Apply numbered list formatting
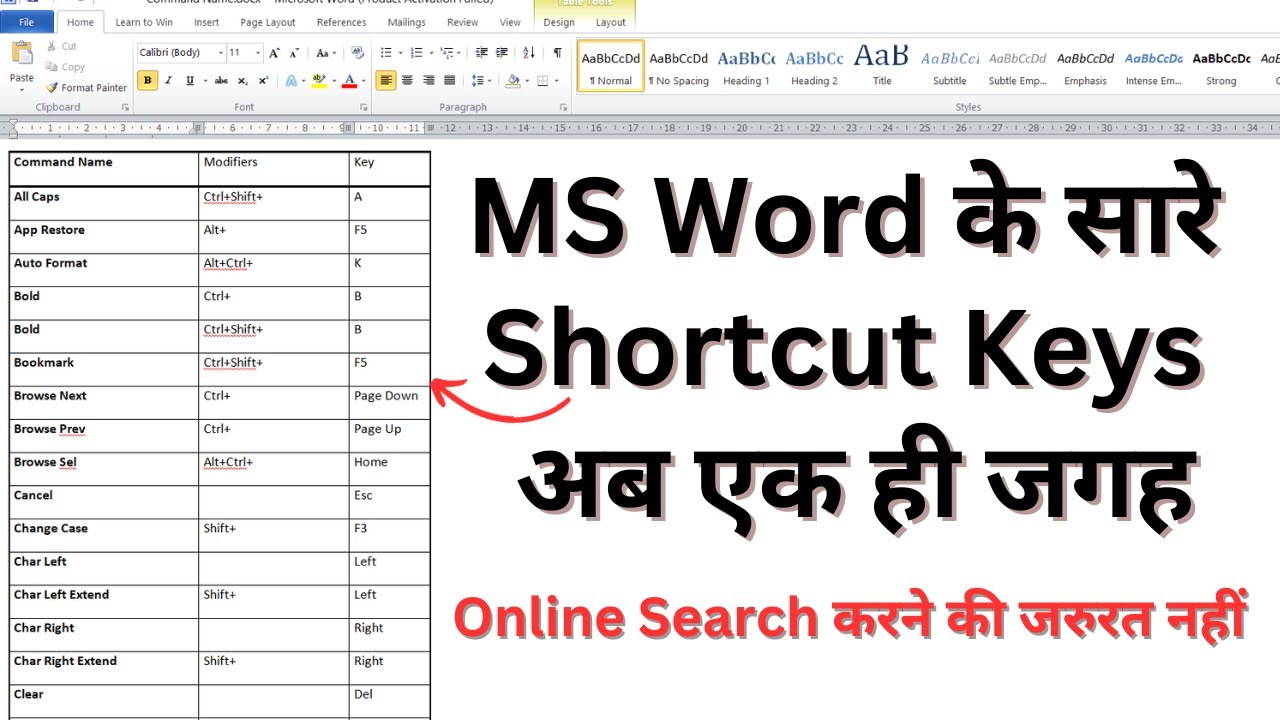The width and height of the screenshot is (1280, 720). [416, 53]
